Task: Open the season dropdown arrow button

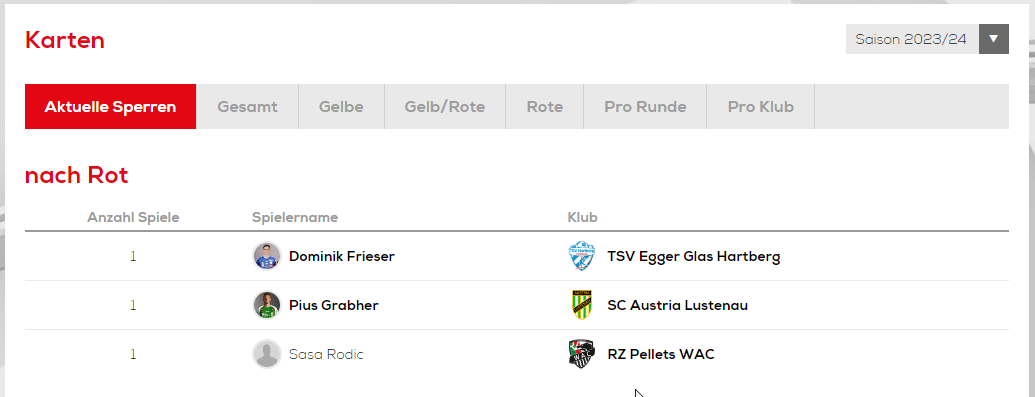Action: [994, 39]
